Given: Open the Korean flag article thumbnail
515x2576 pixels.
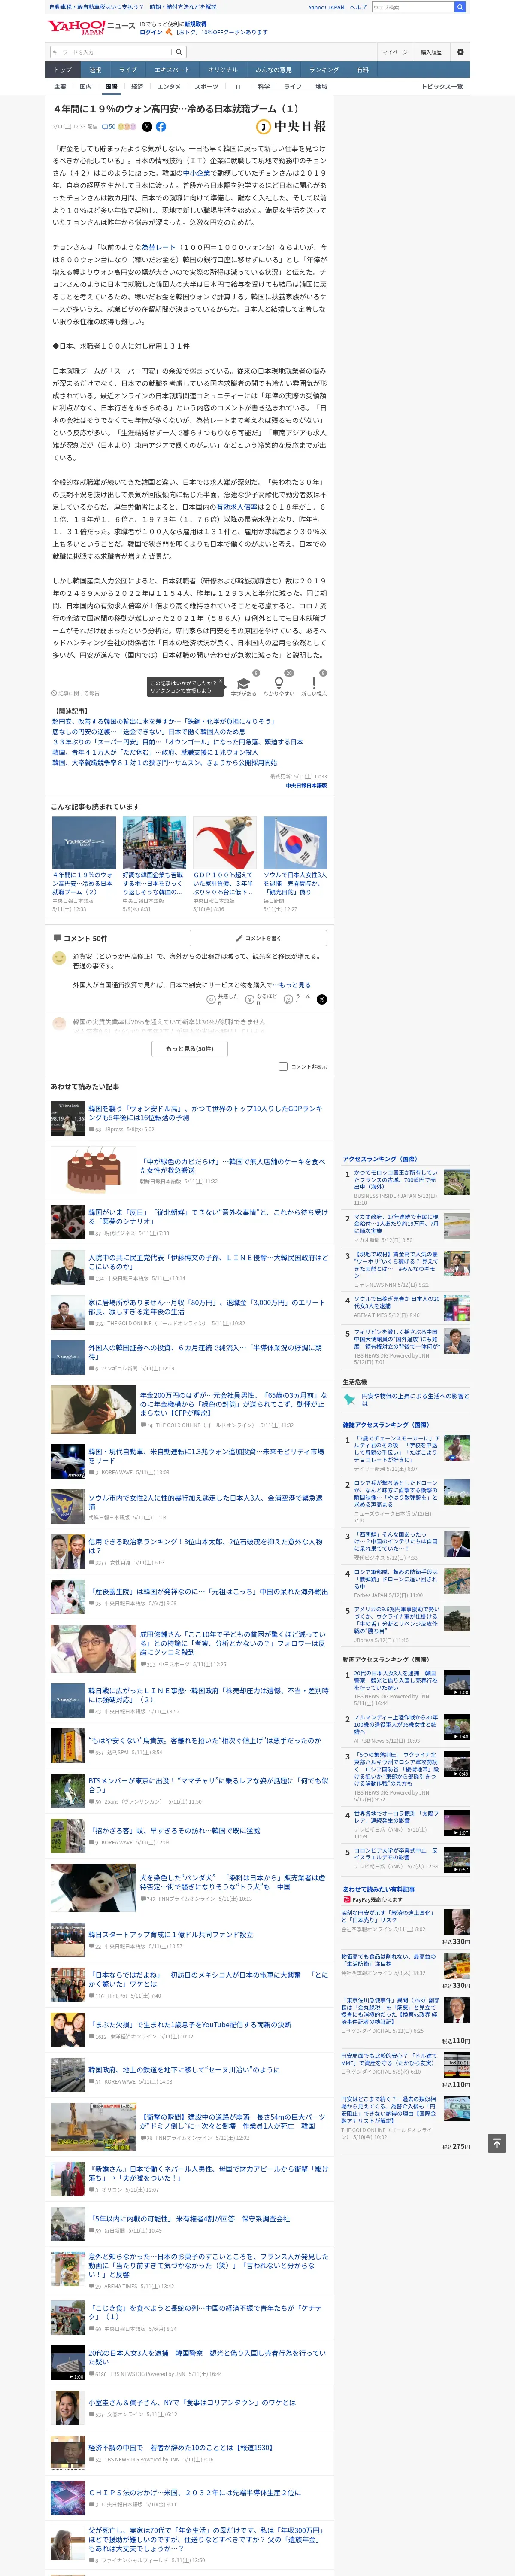Looking at the screenshot, I should [x=295, y=842].
